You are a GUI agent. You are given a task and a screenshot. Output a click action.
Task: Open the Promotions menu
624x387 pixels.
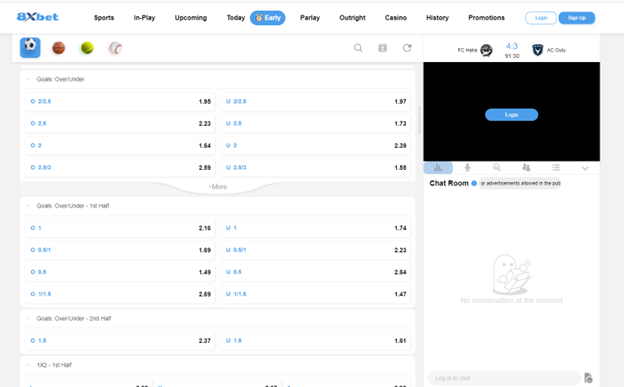click(486, 18)
